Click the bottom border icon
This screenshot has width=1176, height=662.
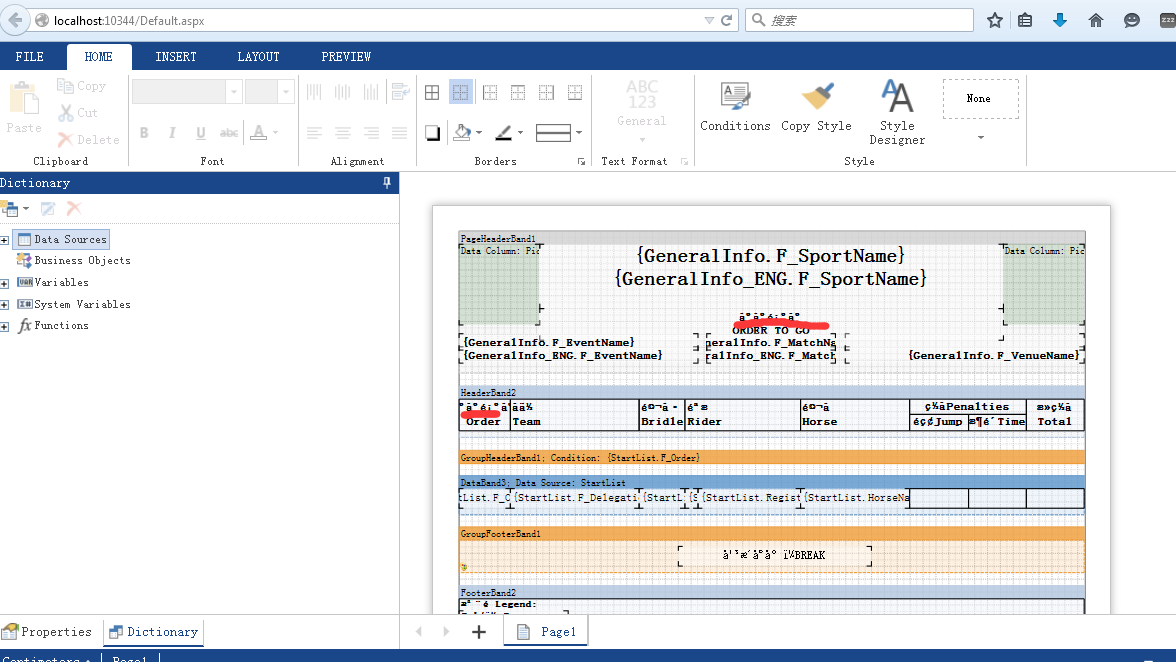[575, 92]
